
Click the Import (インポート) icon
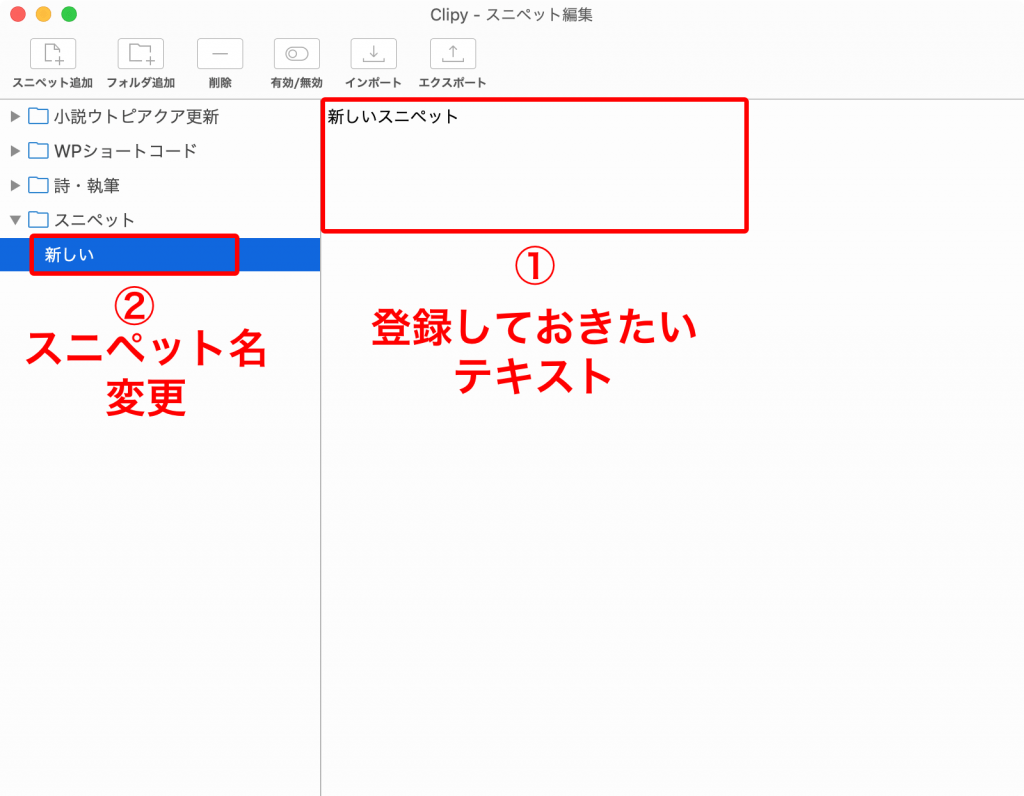pos(374,54)
